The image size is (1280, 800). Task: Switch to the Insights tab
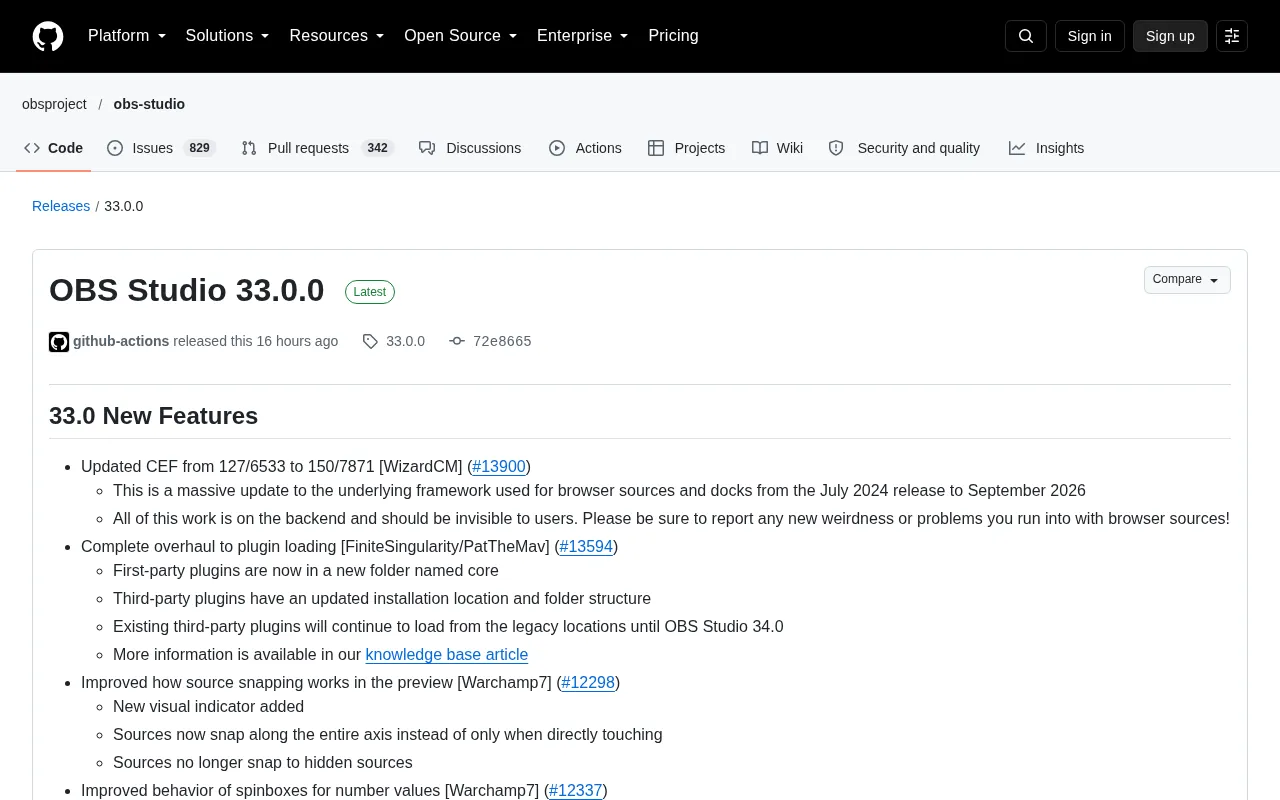pos(1046,148)
